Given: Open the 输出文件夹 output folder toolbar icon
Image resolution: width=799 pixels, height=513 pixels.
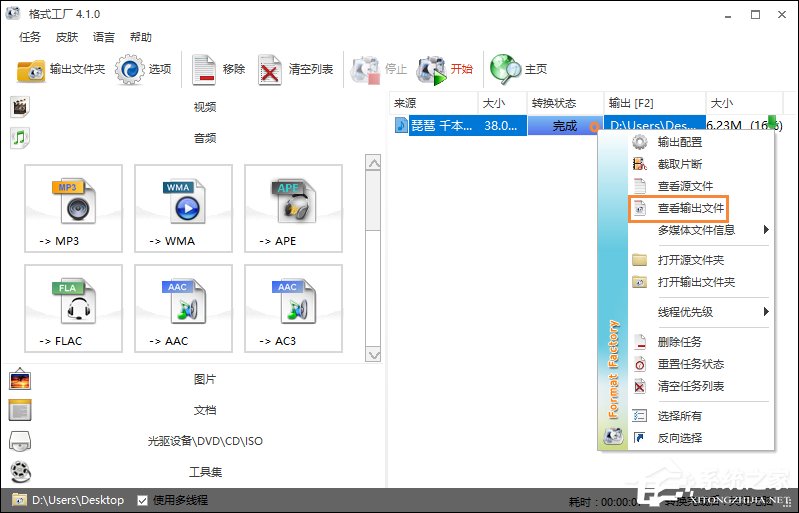Looking at the screenshot, I should click(x=31, y=70).
